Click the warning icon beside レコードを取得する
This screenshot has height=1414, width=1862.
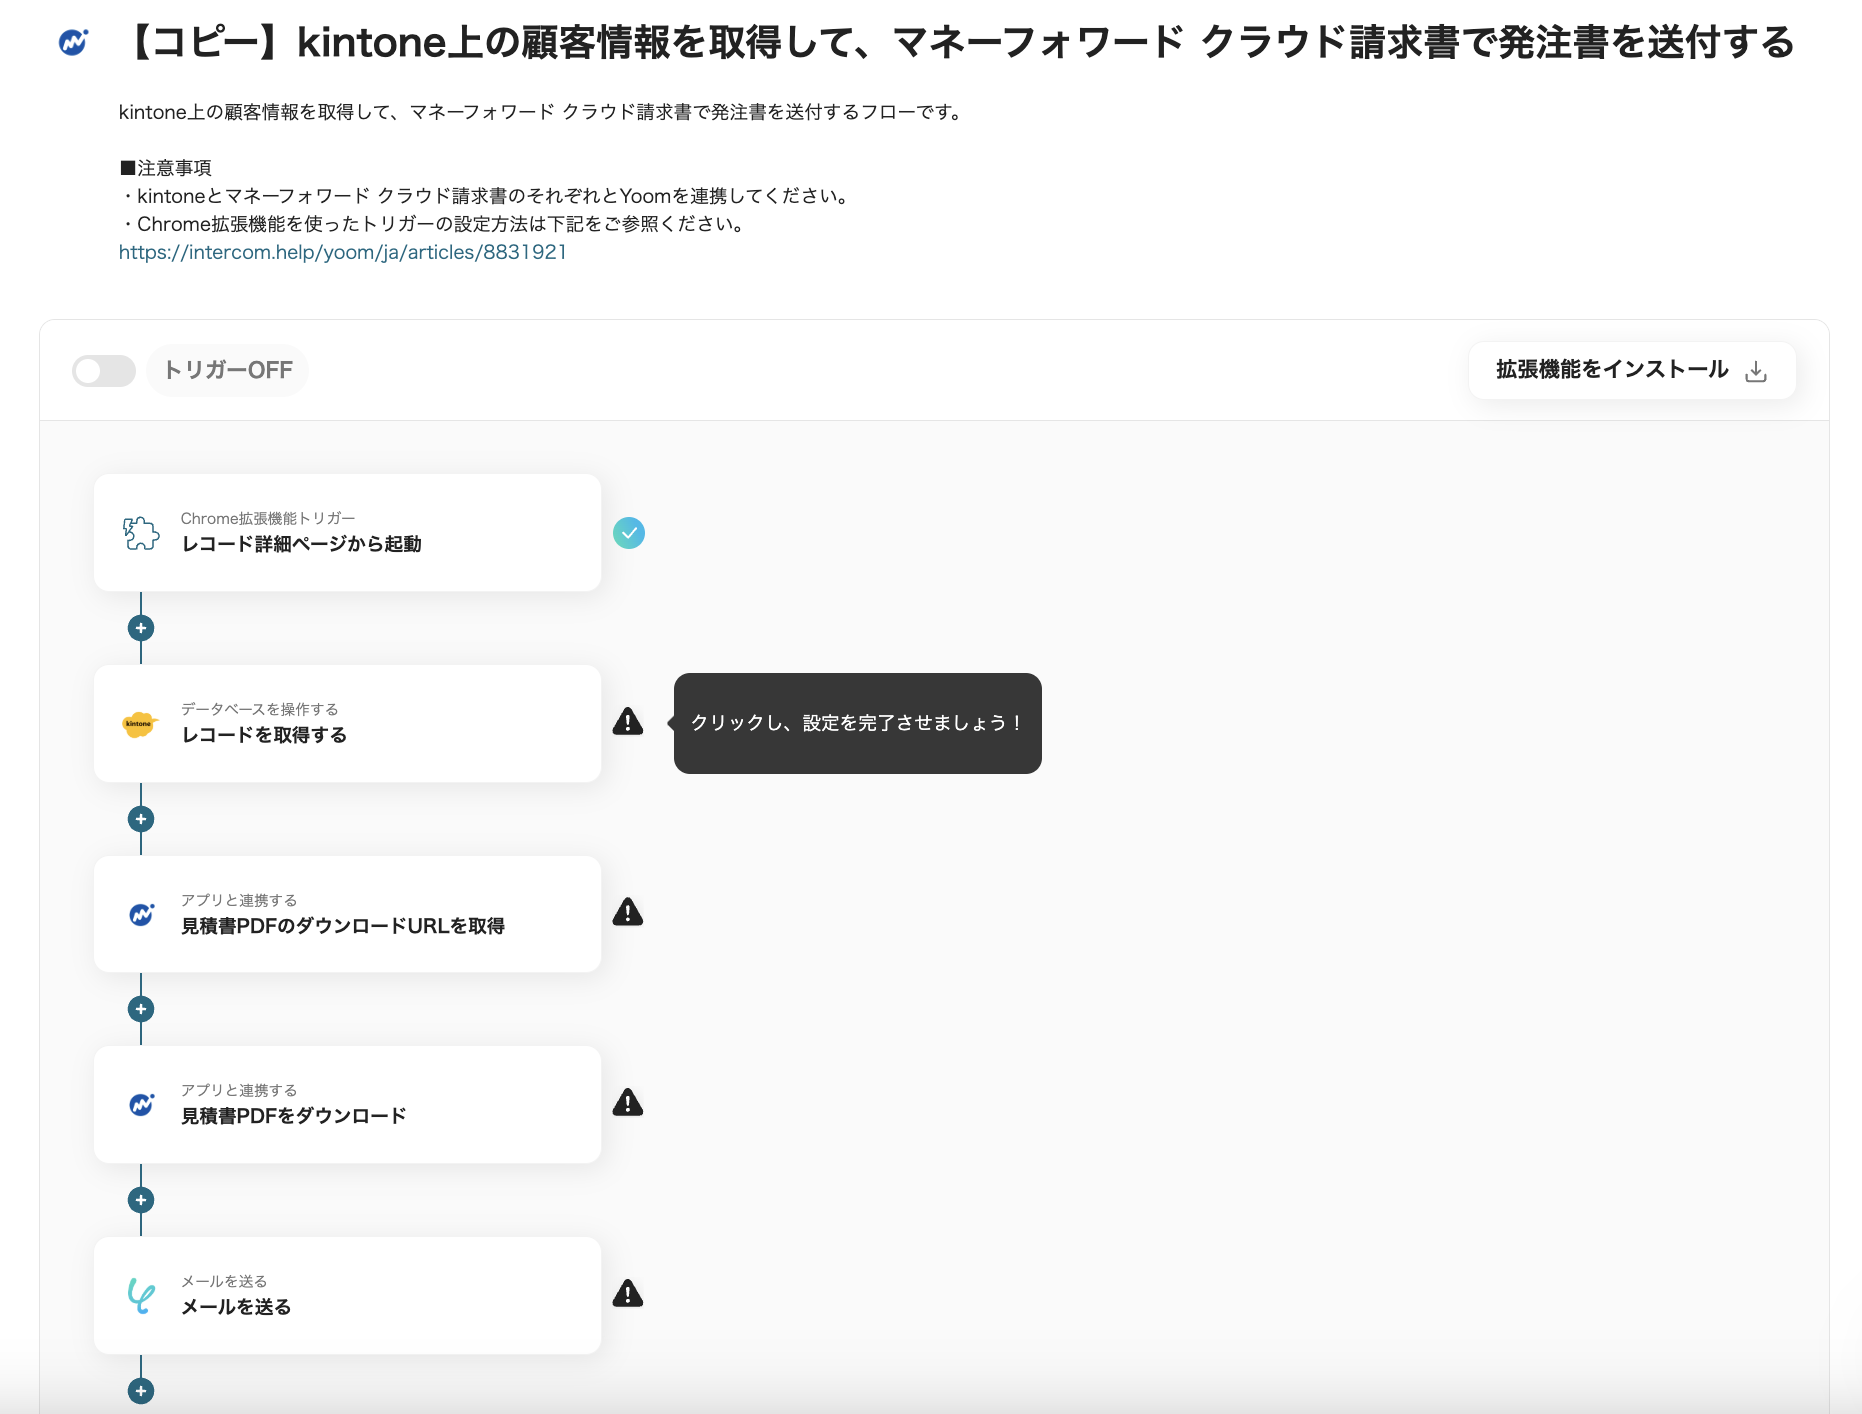click(x=628, y=721)
